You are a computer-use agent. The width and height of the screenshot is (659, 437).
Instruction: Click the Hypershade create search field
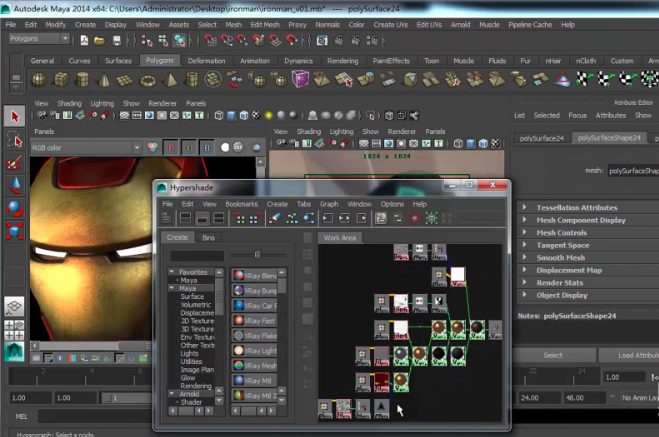197,255
